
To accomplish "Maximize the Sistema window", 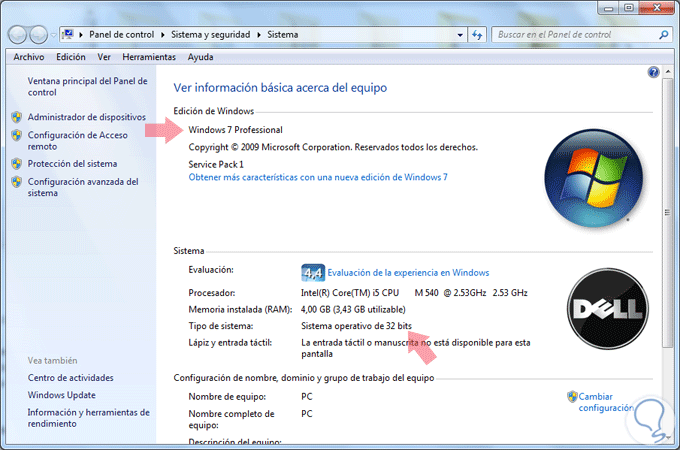I will [629, 8].
